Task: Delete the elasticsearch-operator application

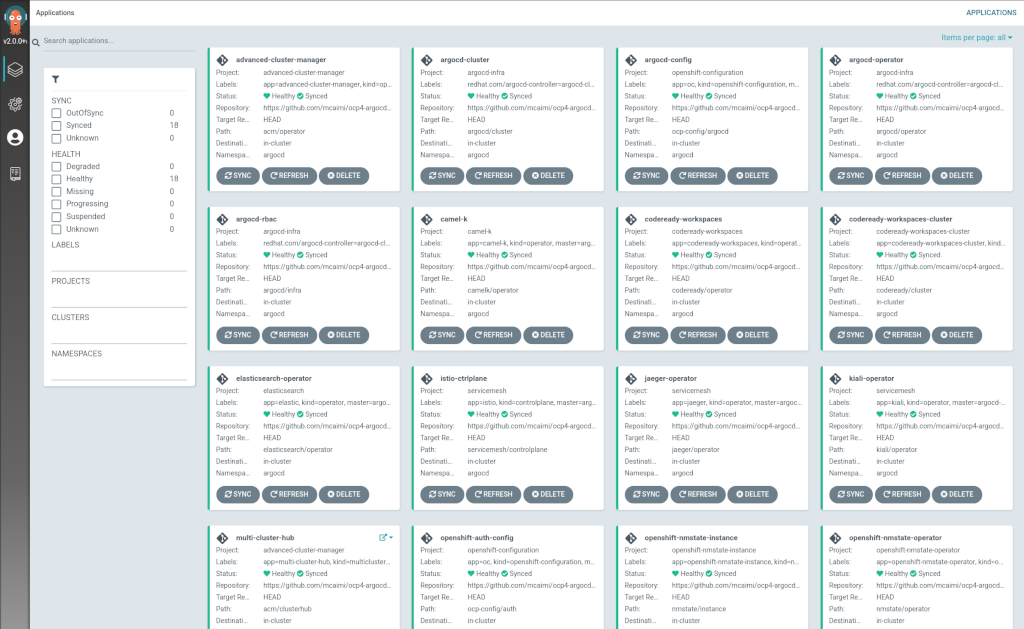Action: (x=344, y=494)
